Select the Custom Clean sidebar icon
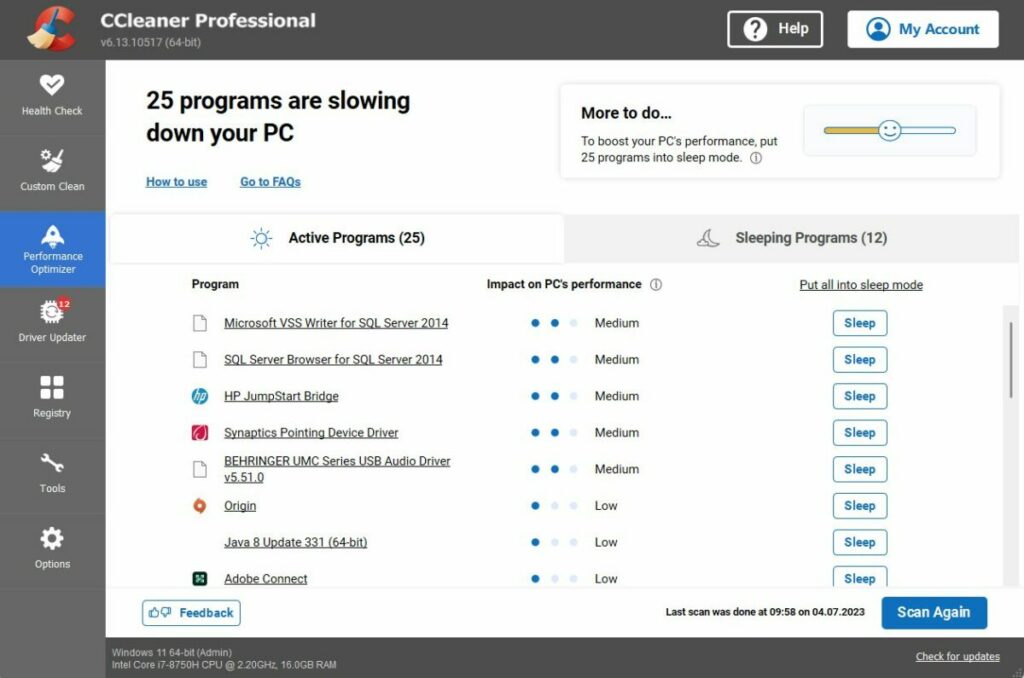This screenshot has height=678, width=1024. [x=52, y=172]
